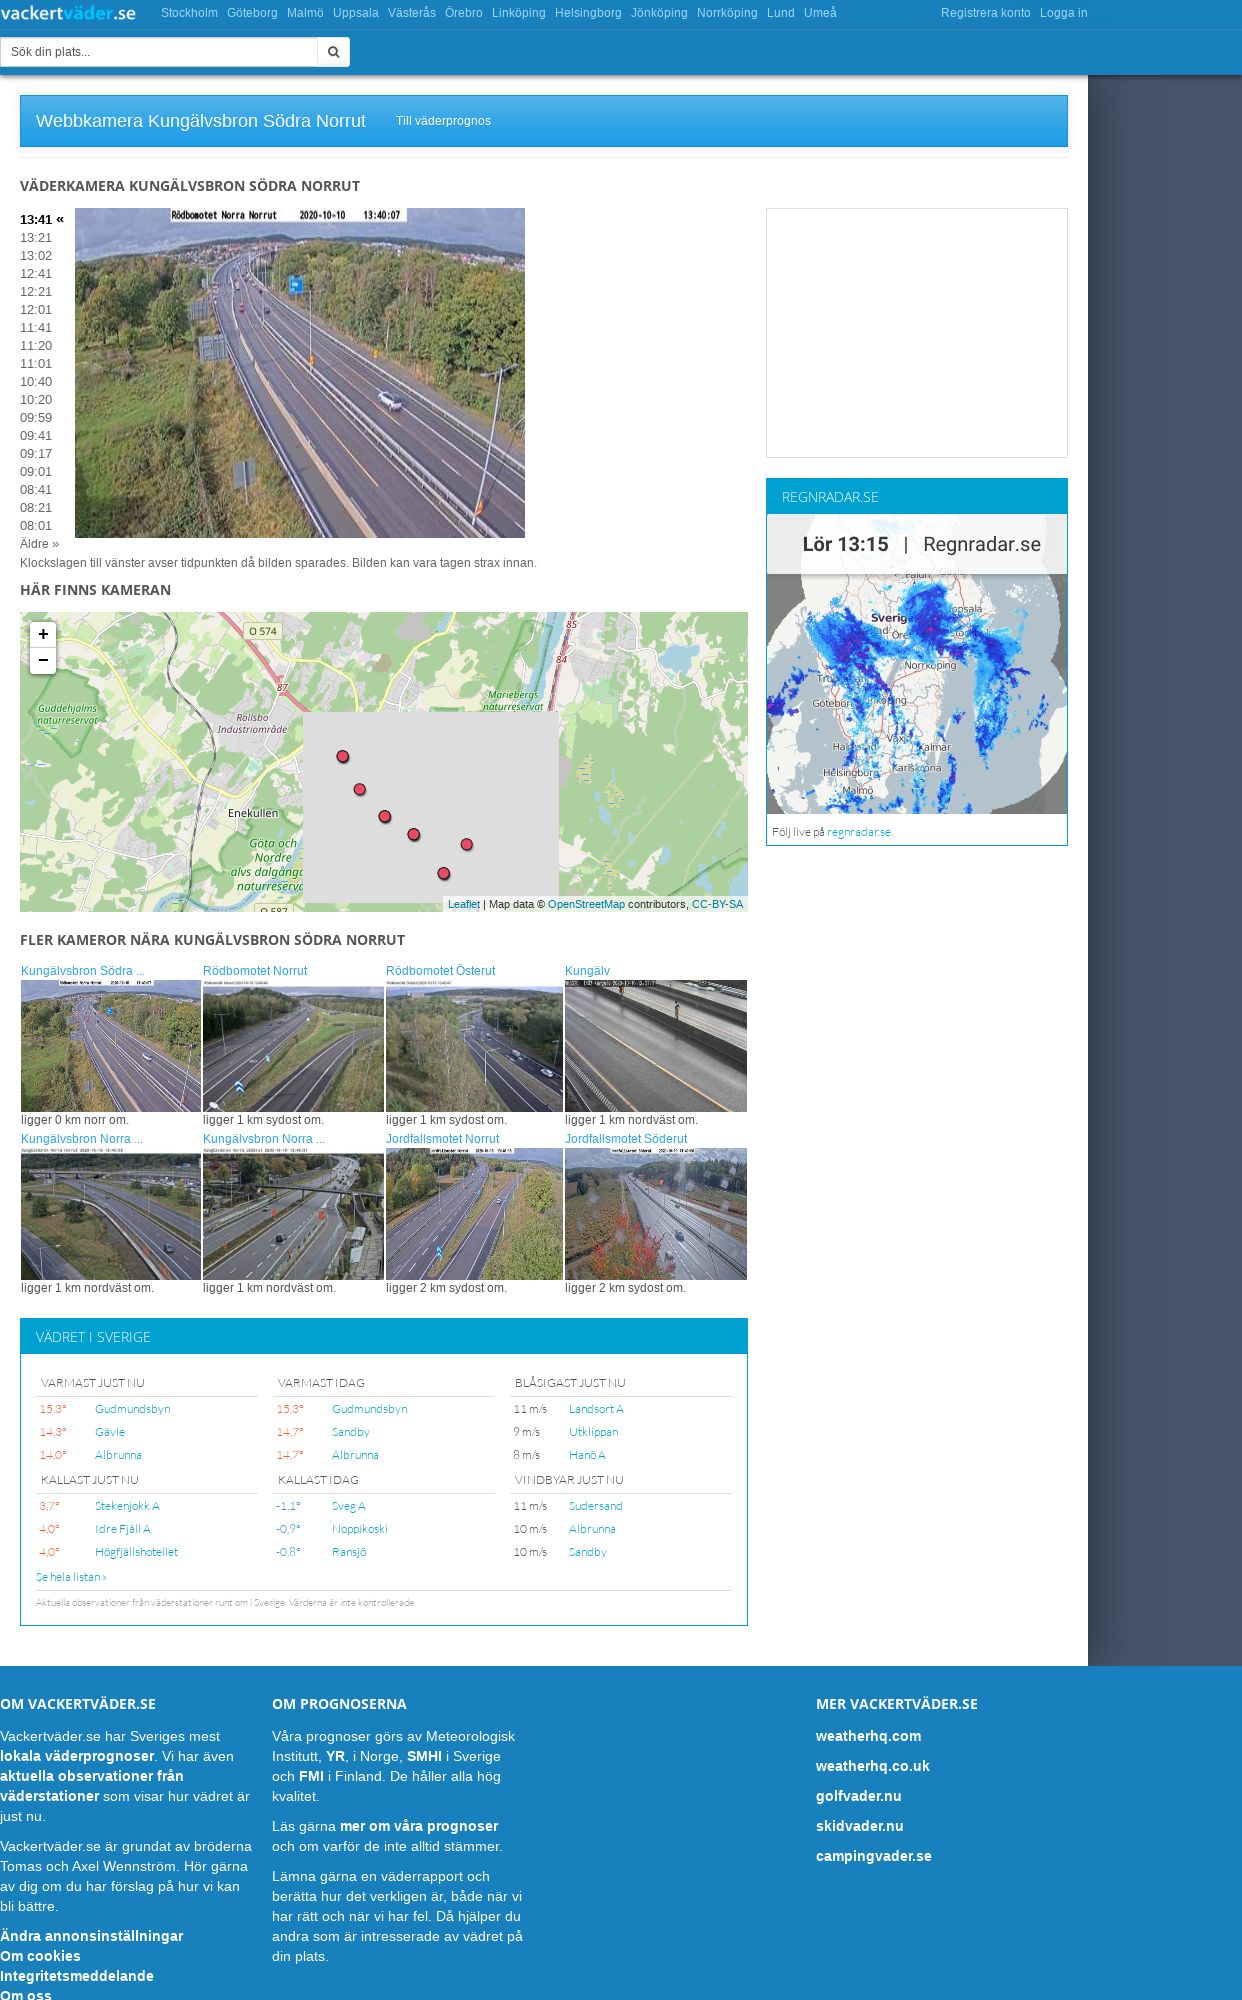The image size is (1242, 2000).
Task: Open weatherhq.co.uk footer link
Action: 872,1766
